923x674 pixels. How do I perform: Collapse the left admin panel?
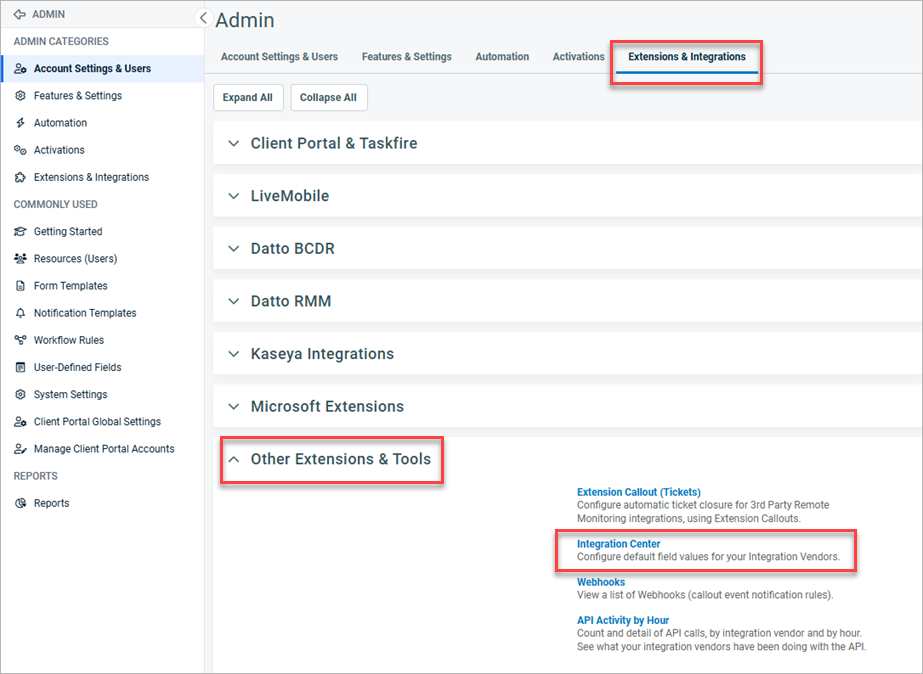pyautogui.click(x=203, y=17)
